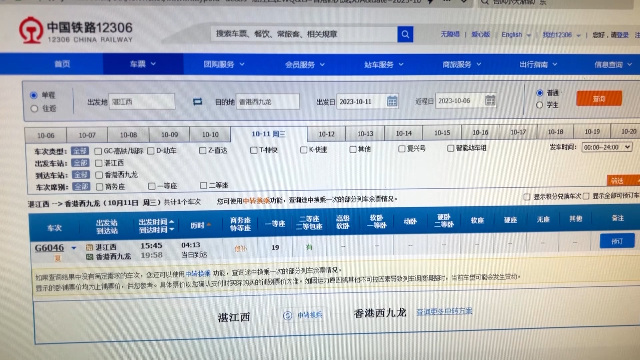The height and width of the screenshot is (360, 640).
Task: Click first-class seat count 19 cell
Action: [x=275, y=247]
